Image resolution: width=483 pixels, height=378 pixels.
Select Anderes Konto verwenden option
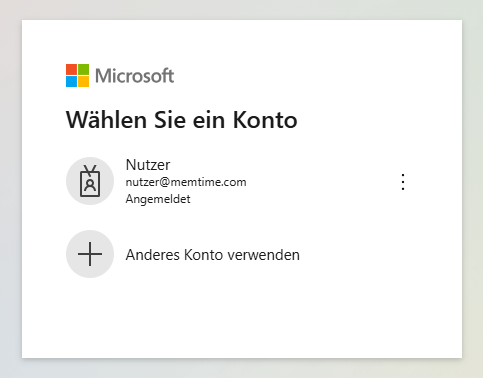point(213,255)
